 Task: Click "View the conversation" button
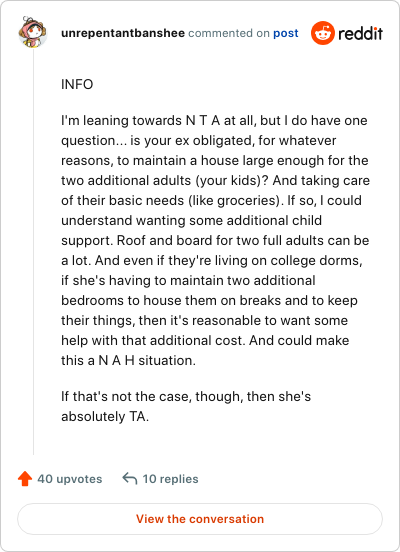[200, 519]
